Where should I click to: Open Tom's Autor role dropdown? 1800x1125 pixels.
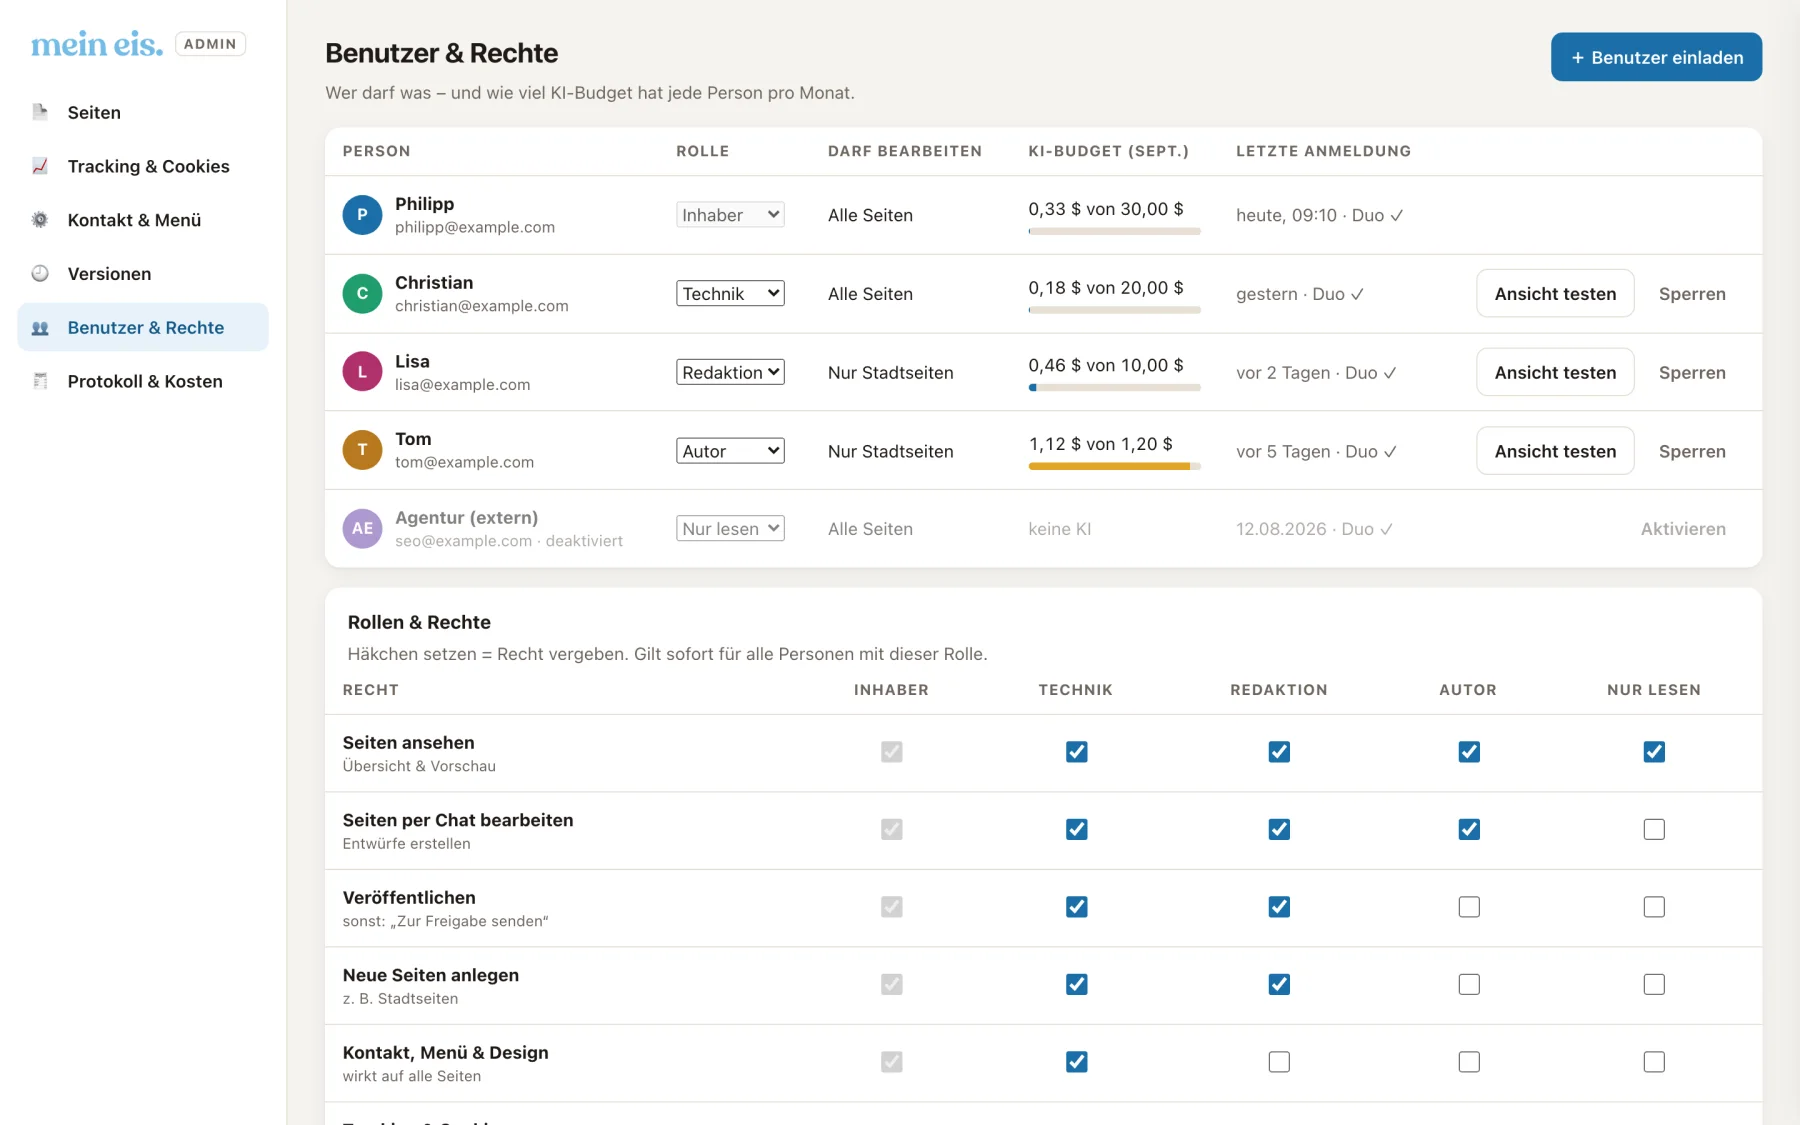pos(730,451)
